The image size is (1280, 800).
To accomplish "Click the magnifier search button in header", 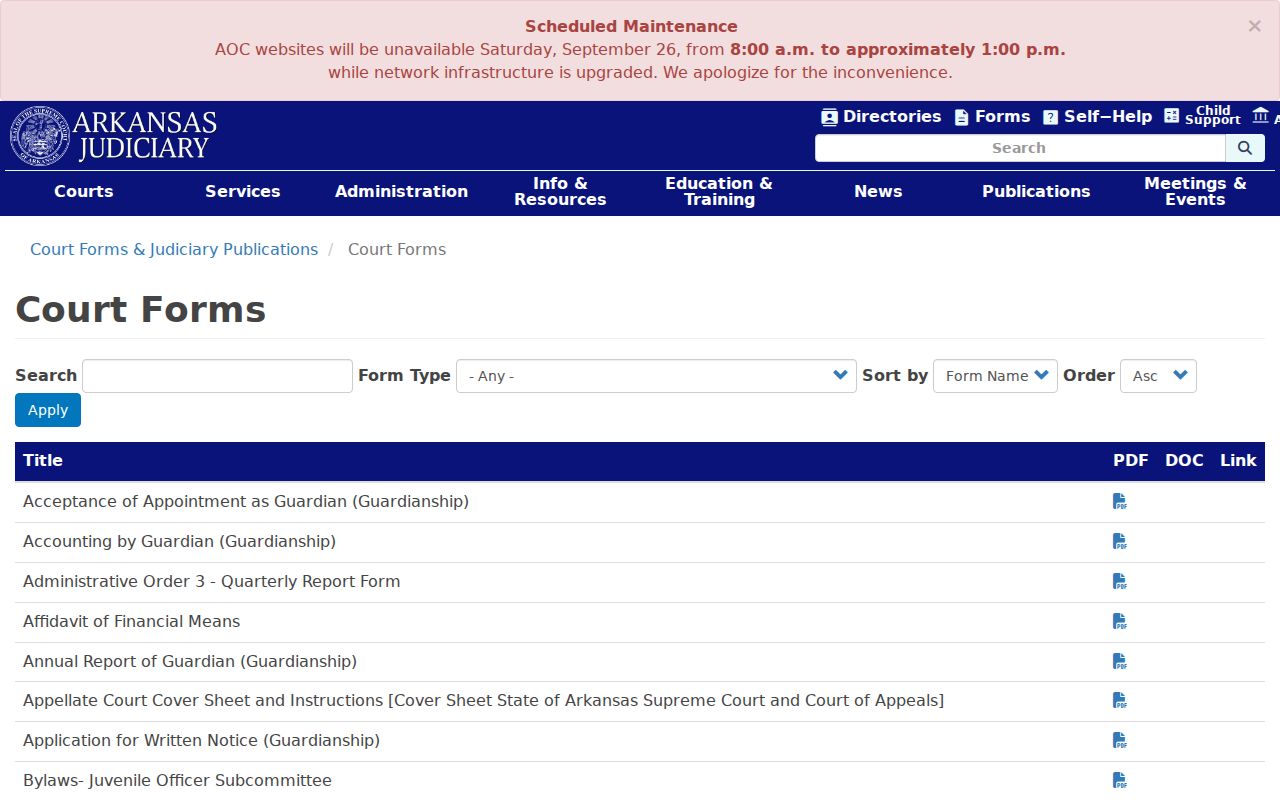I will [x=1245, y=148].
